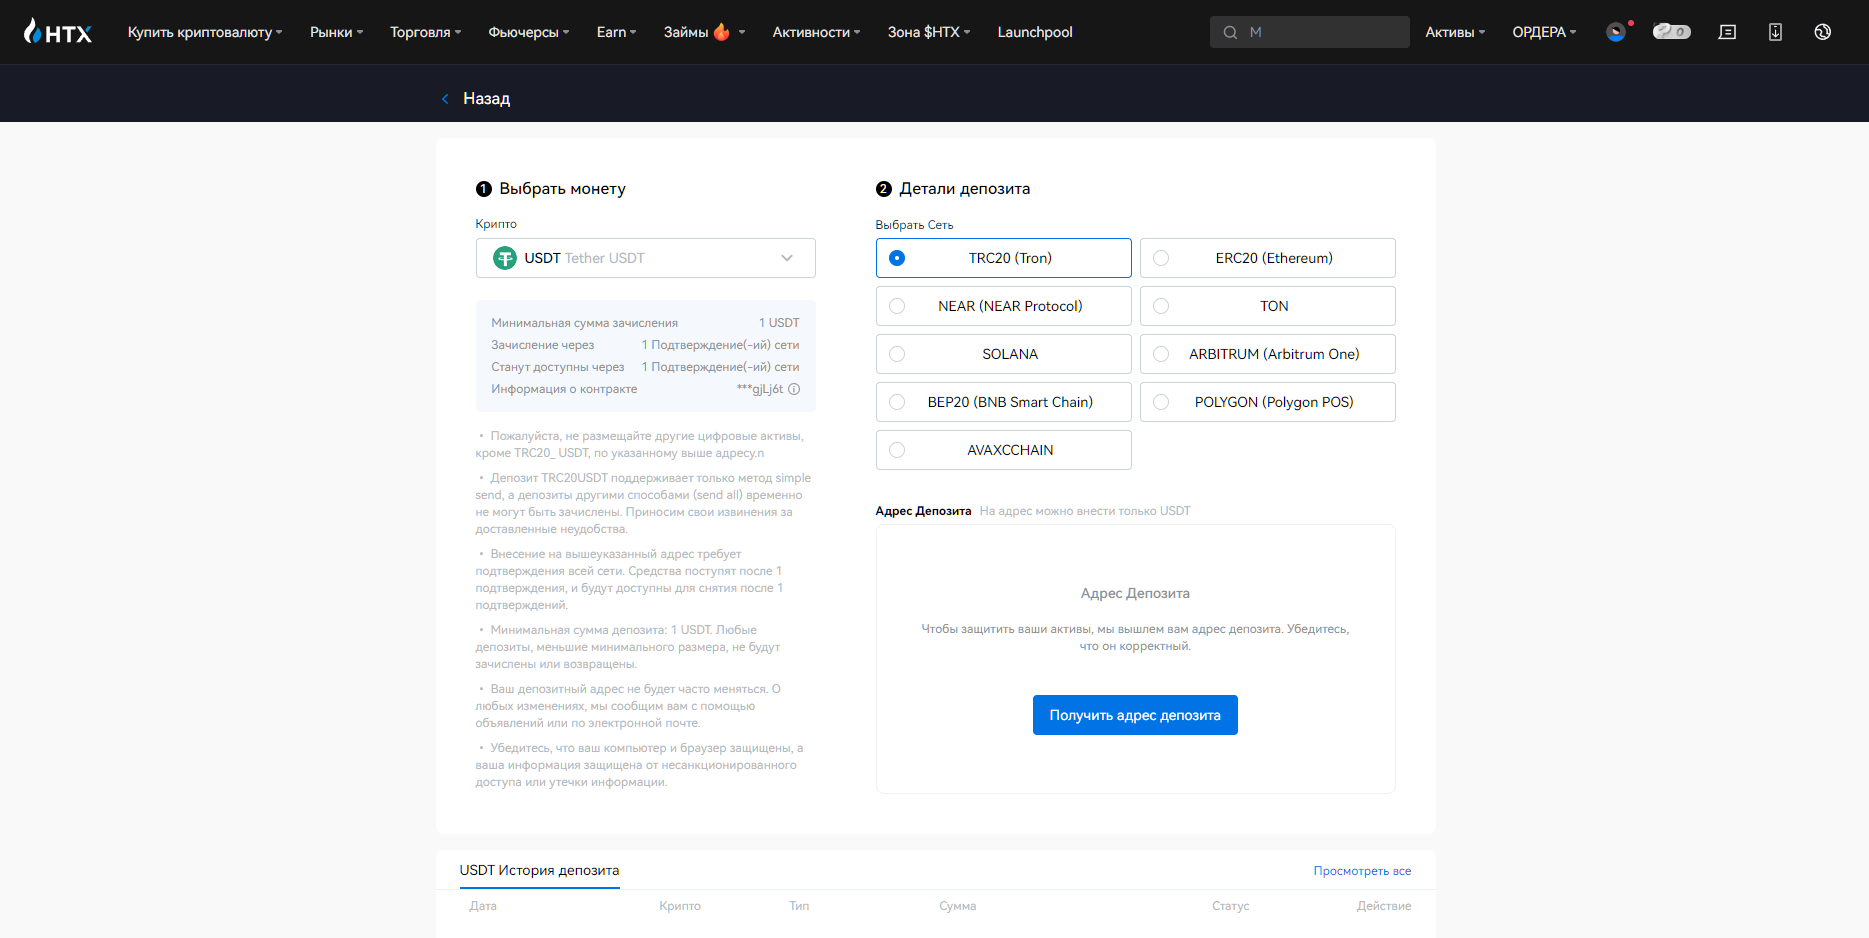Toggle the pill-shaped counter switch in header
The width and height of the screenshot is (1869, 938).
1671,32
